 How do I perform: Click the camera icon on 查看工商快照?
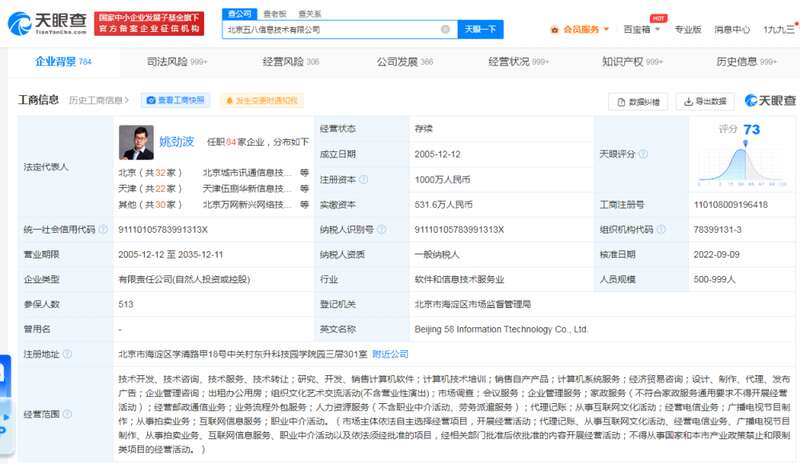pos(151,101)
